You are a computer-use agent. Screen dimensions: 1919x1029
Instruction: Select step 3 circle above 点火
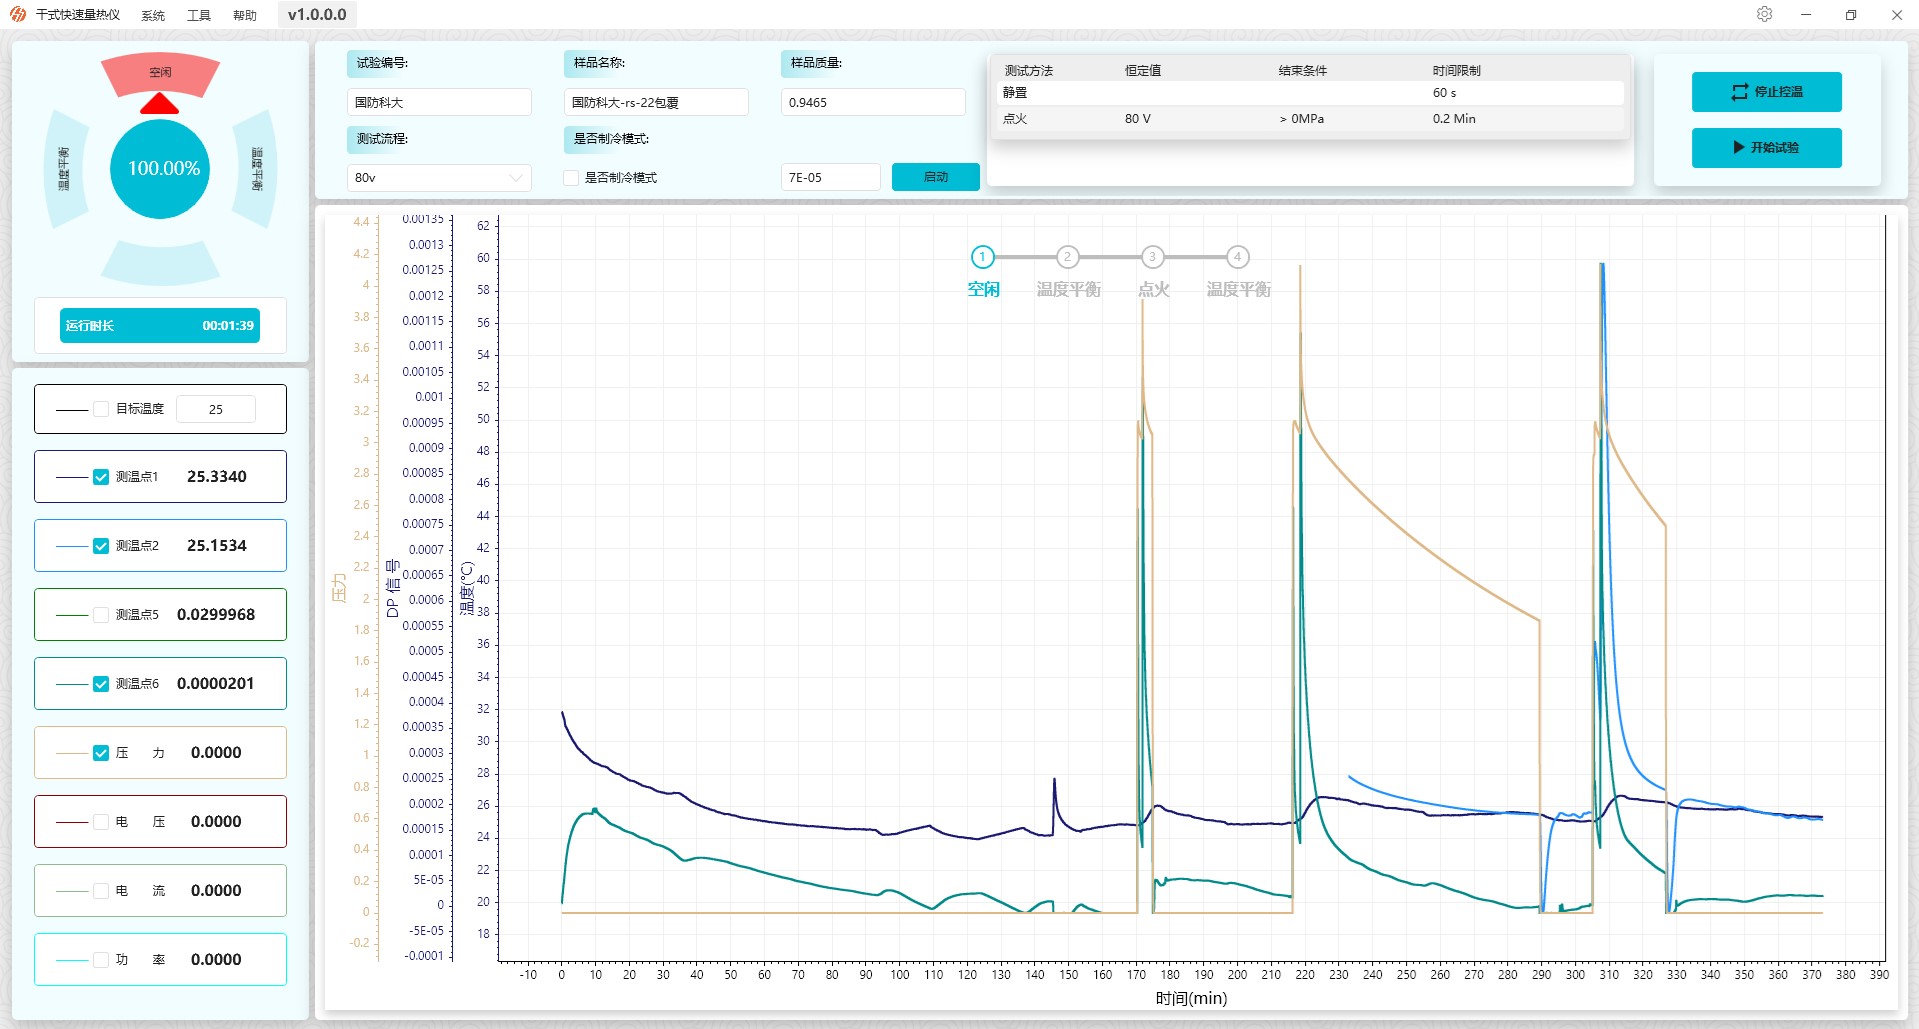point(1152,257)
